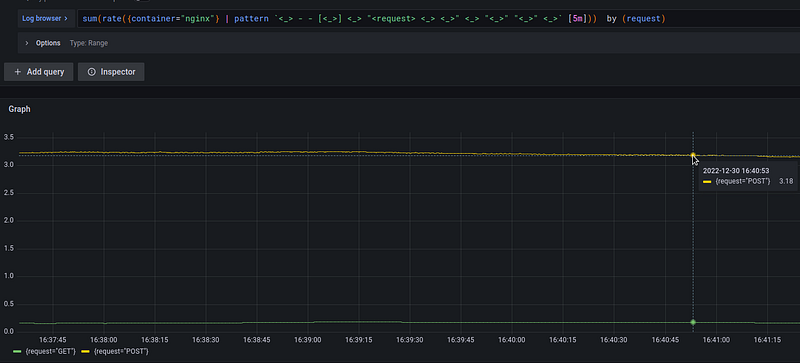This screenshot has height=363, width=800.
Task: Click the 16:37:45 x-axis label
Action: pos(53,340)
